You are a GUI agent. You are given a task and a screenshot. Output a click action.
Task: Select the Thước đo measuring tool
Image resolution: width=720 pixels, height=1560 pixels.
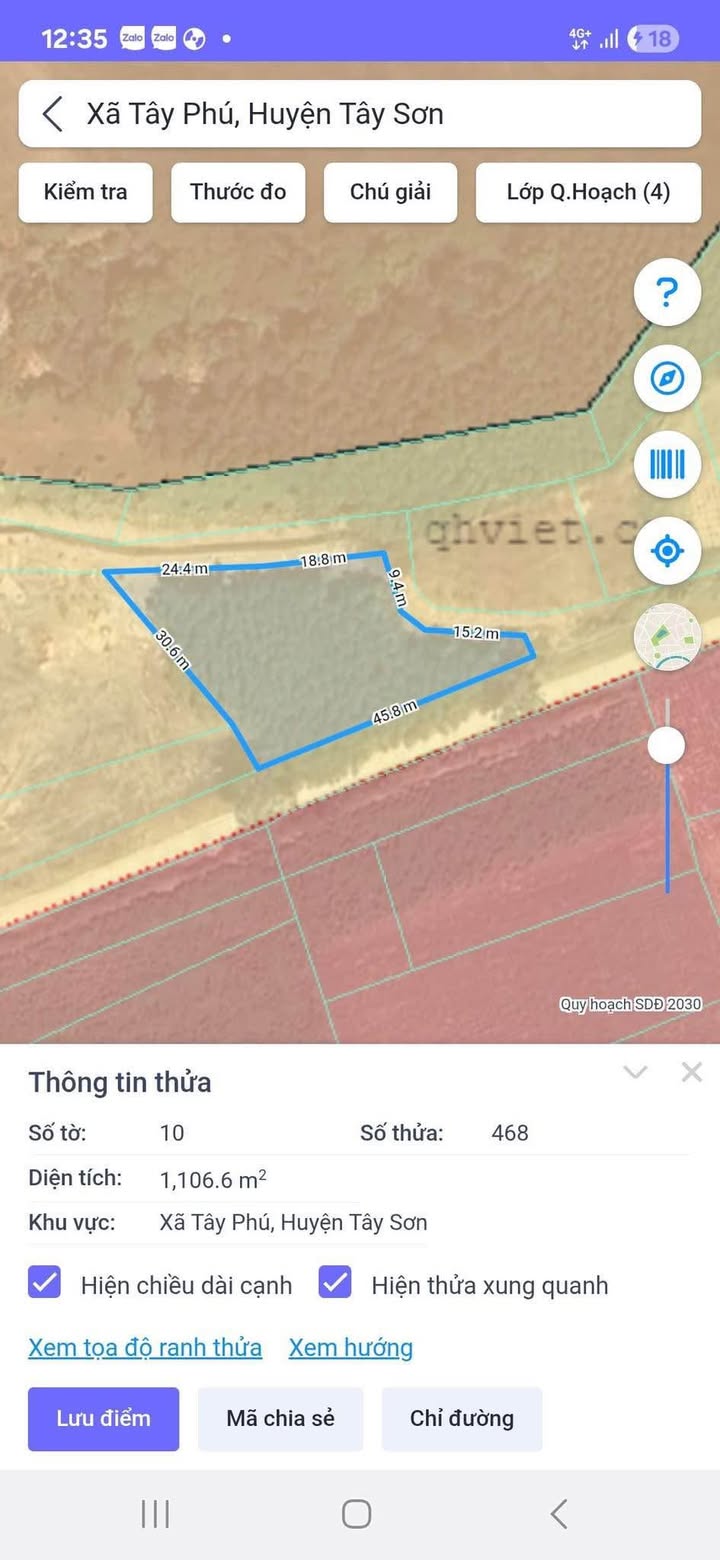click(238, 192)
